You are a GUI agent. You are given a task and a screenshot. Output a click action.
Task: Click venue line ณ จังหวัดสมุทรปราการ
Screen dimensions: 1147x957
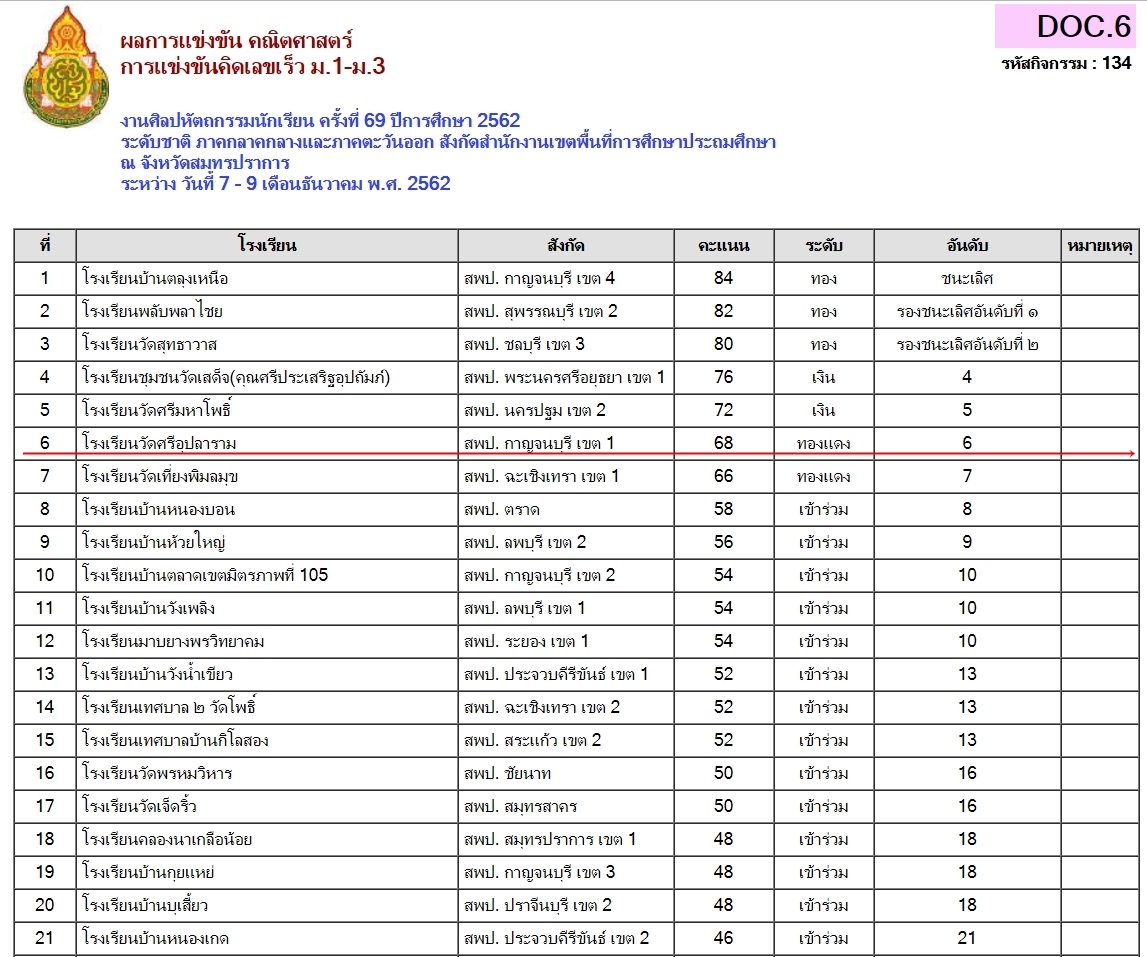(206, 162)
